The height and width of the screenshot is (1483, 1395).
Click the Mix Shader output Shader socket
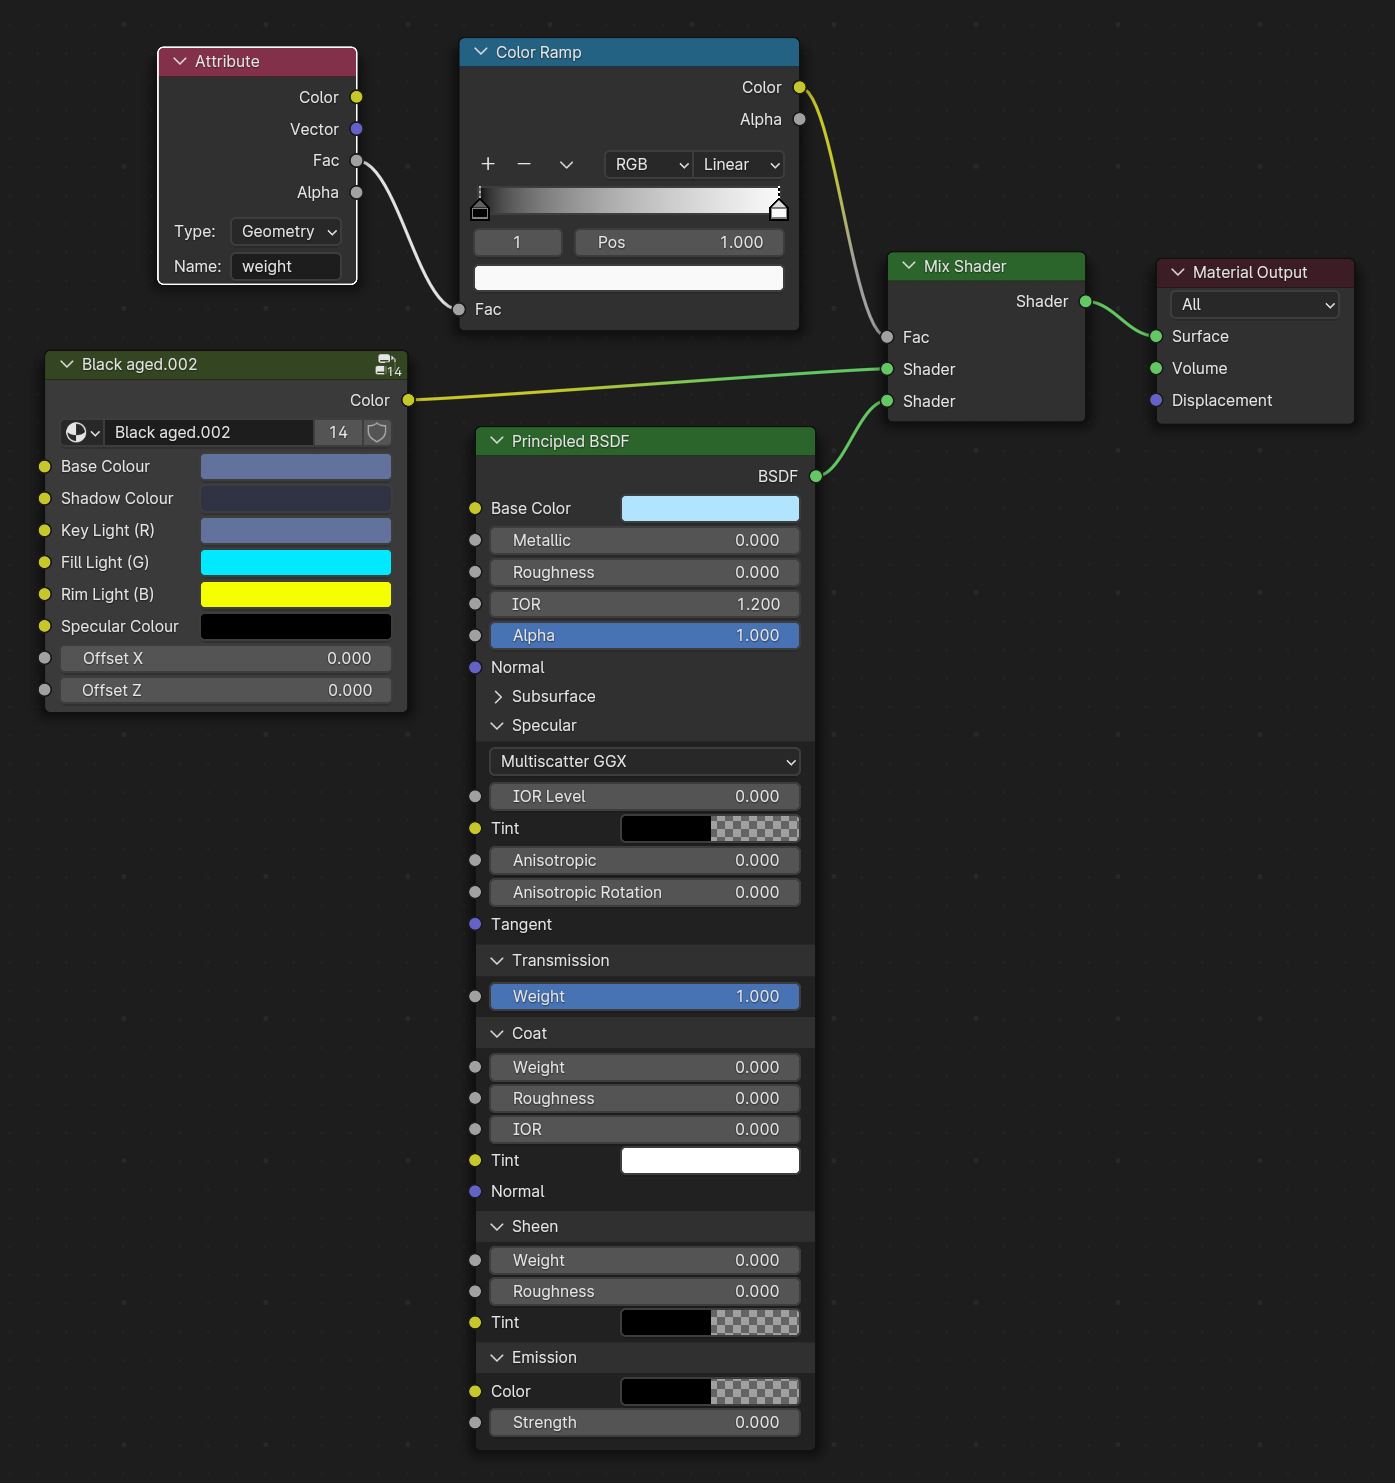tap(1085, 301)
